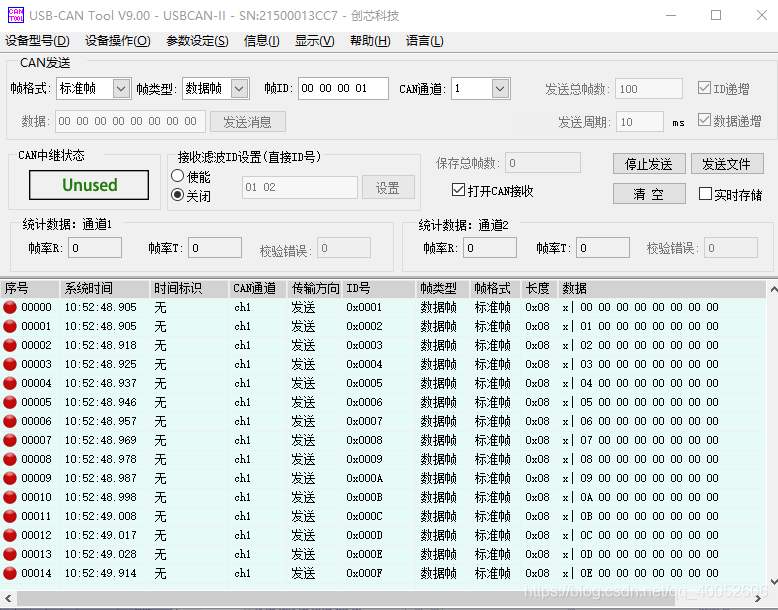Click the red status icon for row 00003
Viewport: 778px width, 610px height.
[11, 365]
